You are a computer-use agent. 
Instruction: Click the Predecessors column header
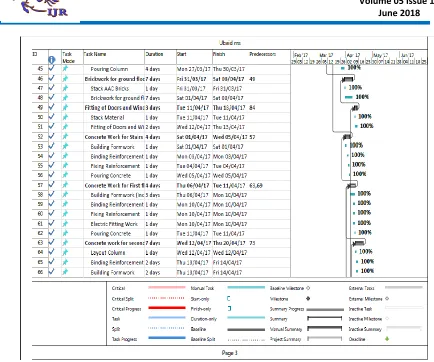coord(263,54)
